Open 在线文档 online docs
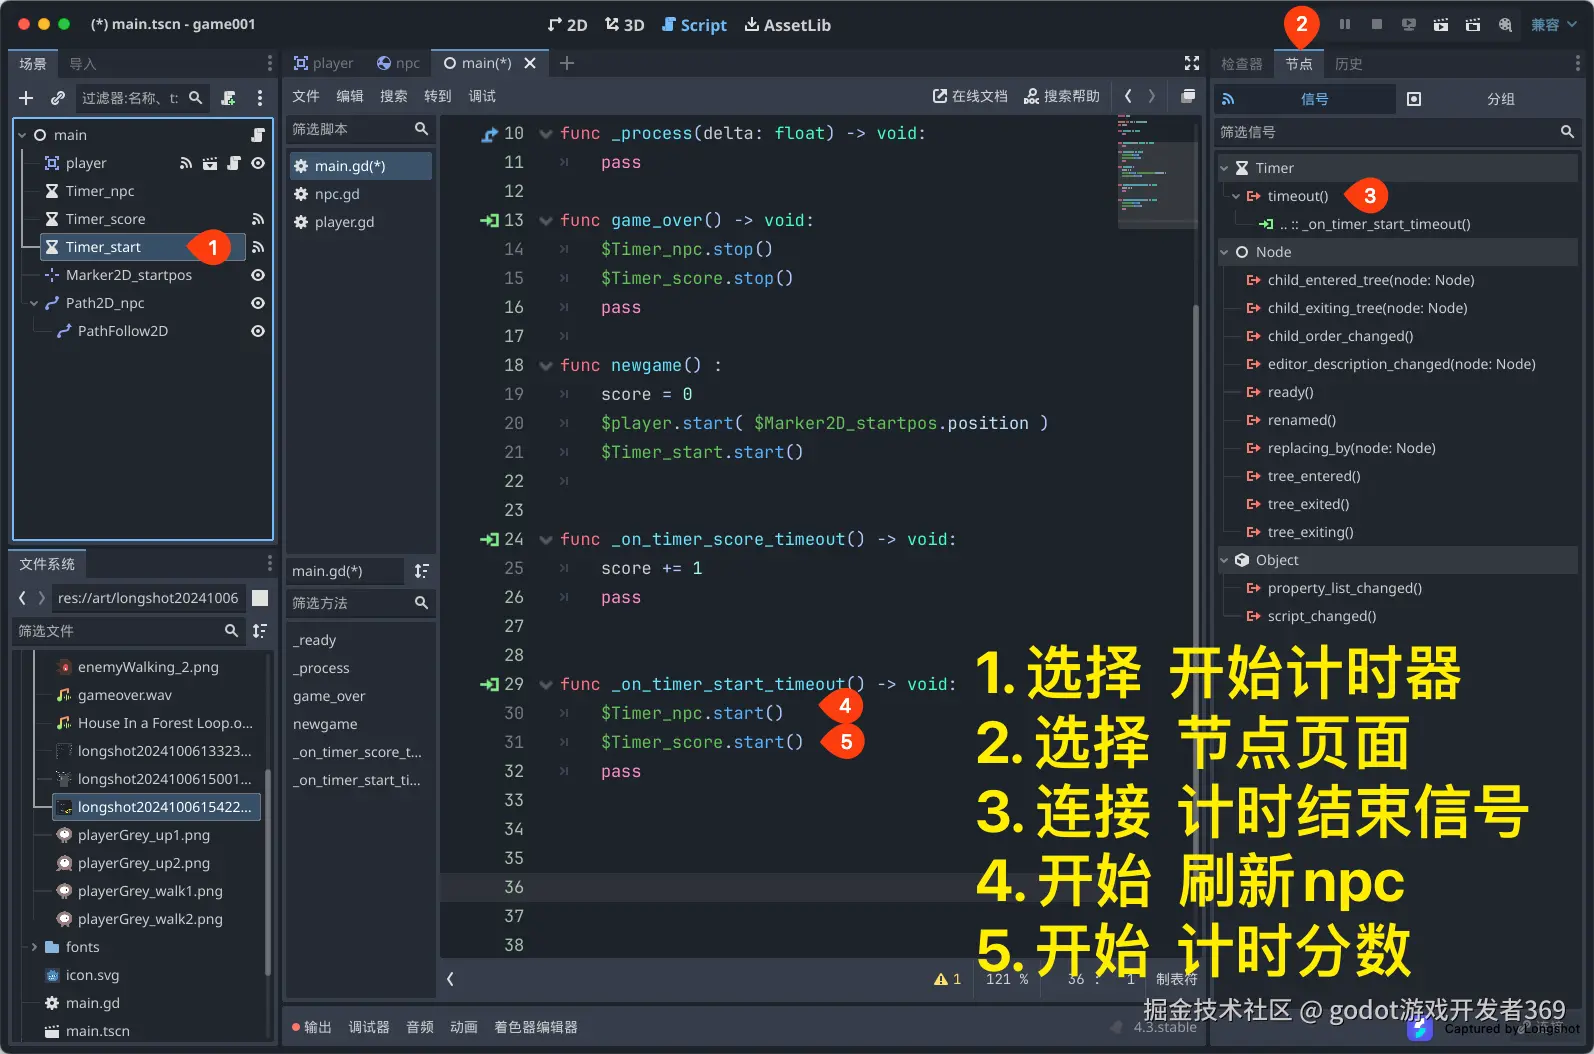Screen dimensions: 1594x1054 [x=970, y=96]
